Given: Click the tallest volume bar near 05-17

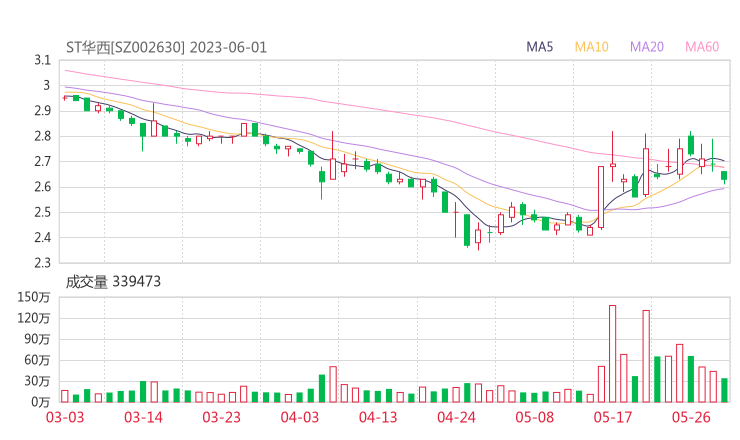Looking at the screenshot, I should point(613,354).
